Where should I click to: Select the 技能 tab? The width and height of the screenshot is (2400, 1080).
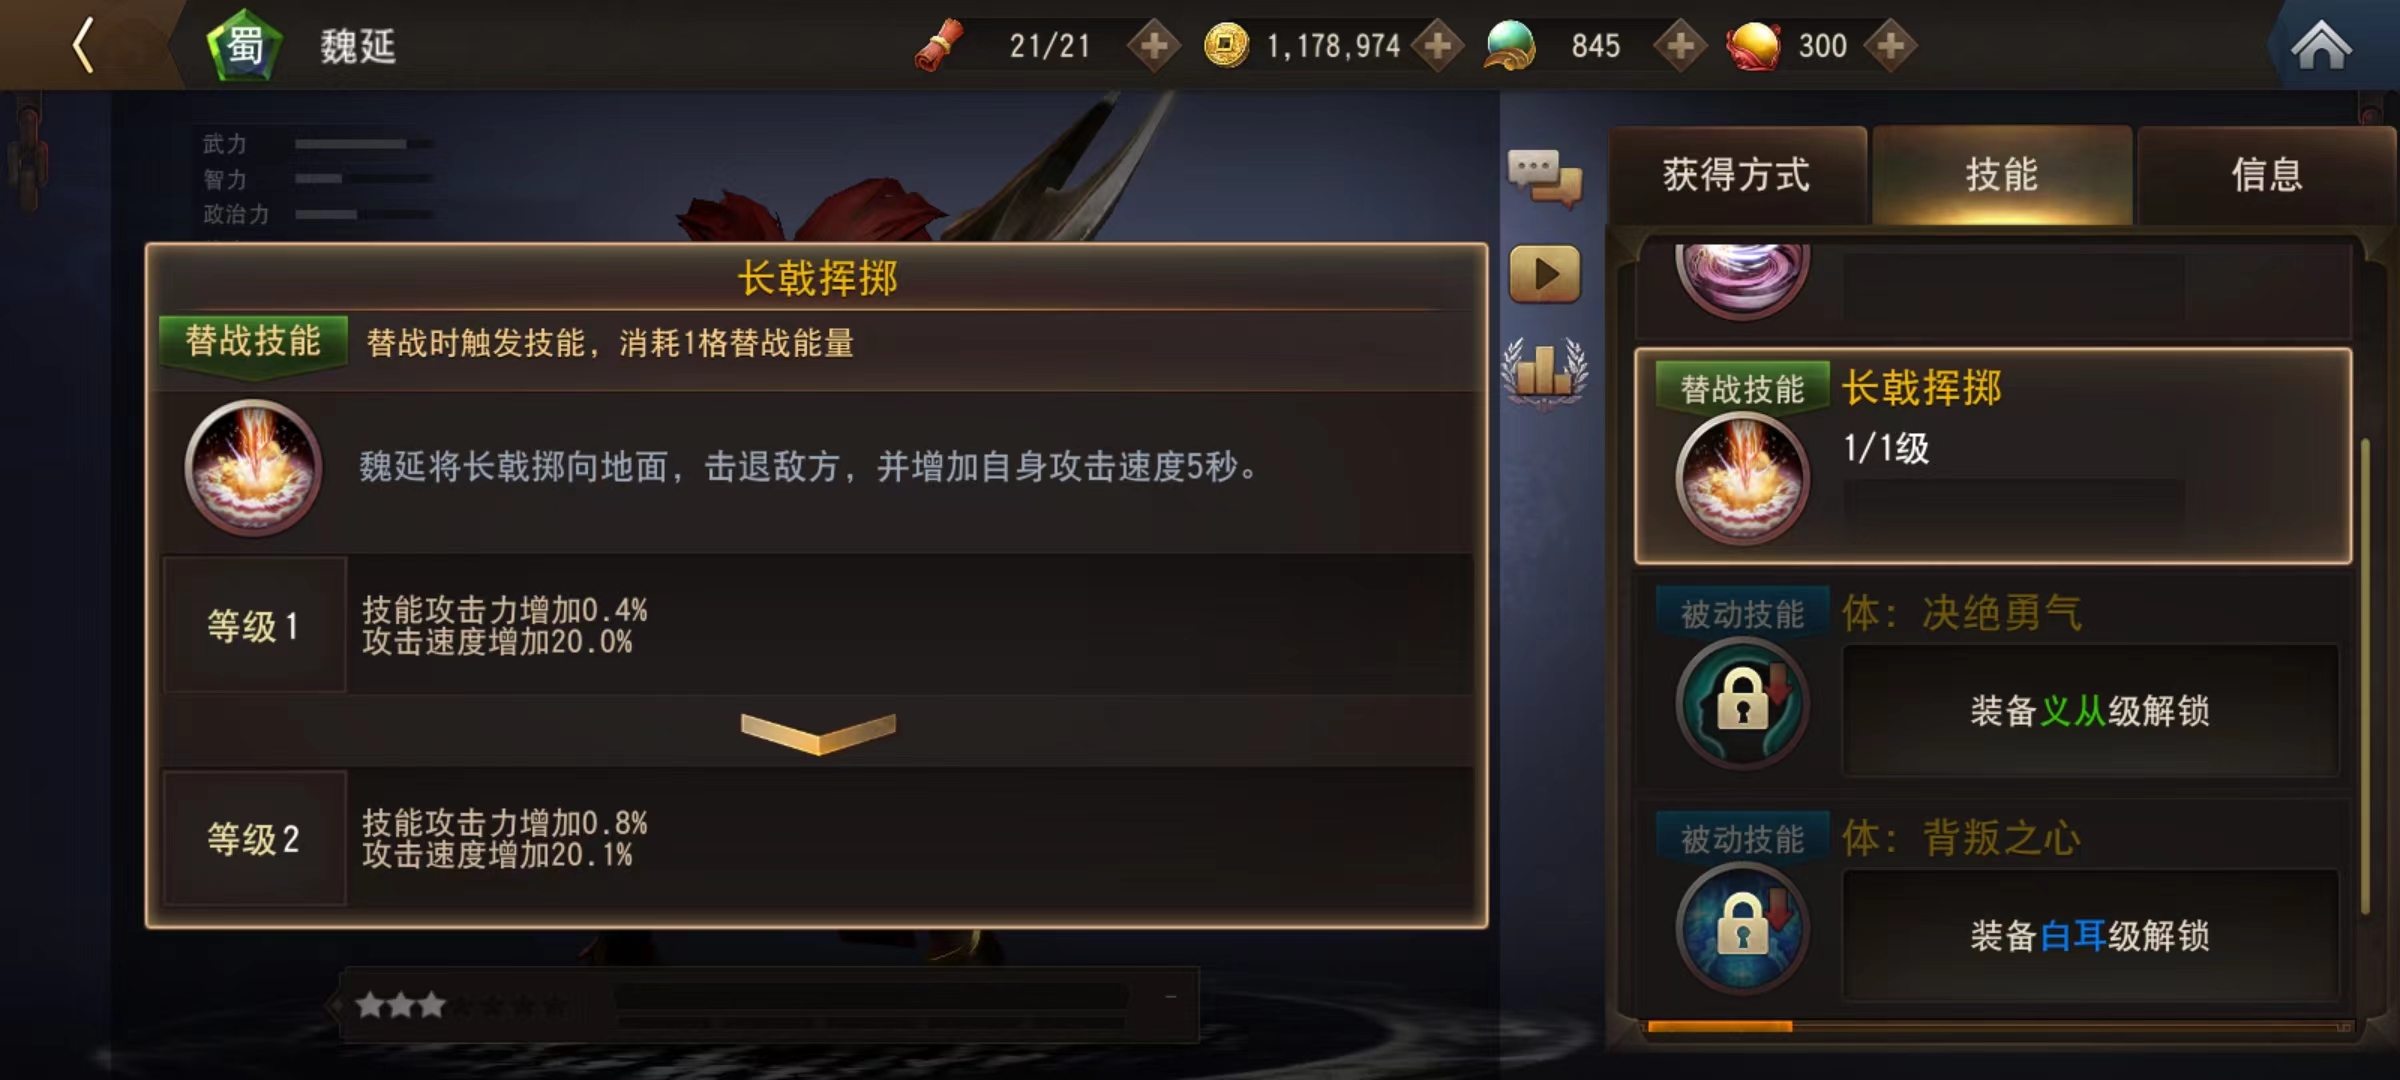[2002, 175]
